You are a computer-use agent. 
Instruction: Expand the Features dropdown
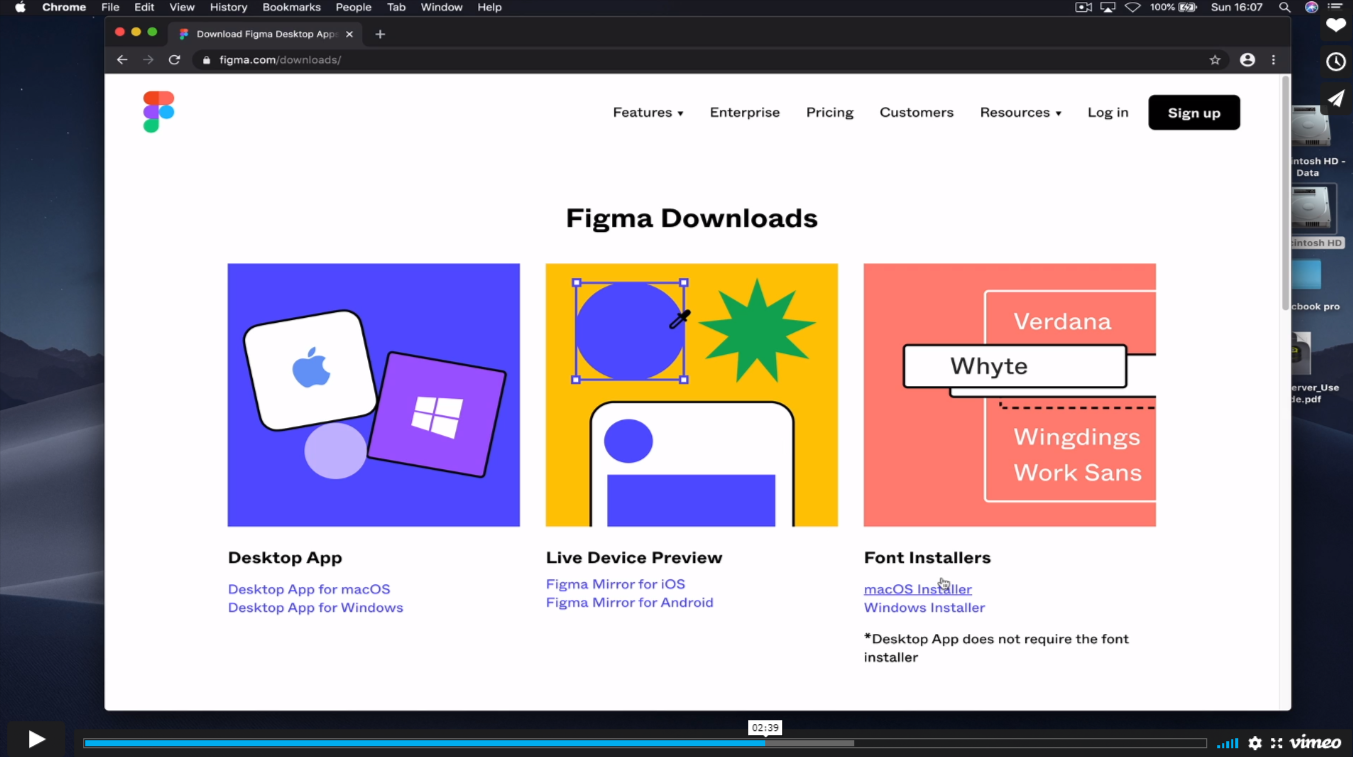pyautogui.click(x=648, y=113)
